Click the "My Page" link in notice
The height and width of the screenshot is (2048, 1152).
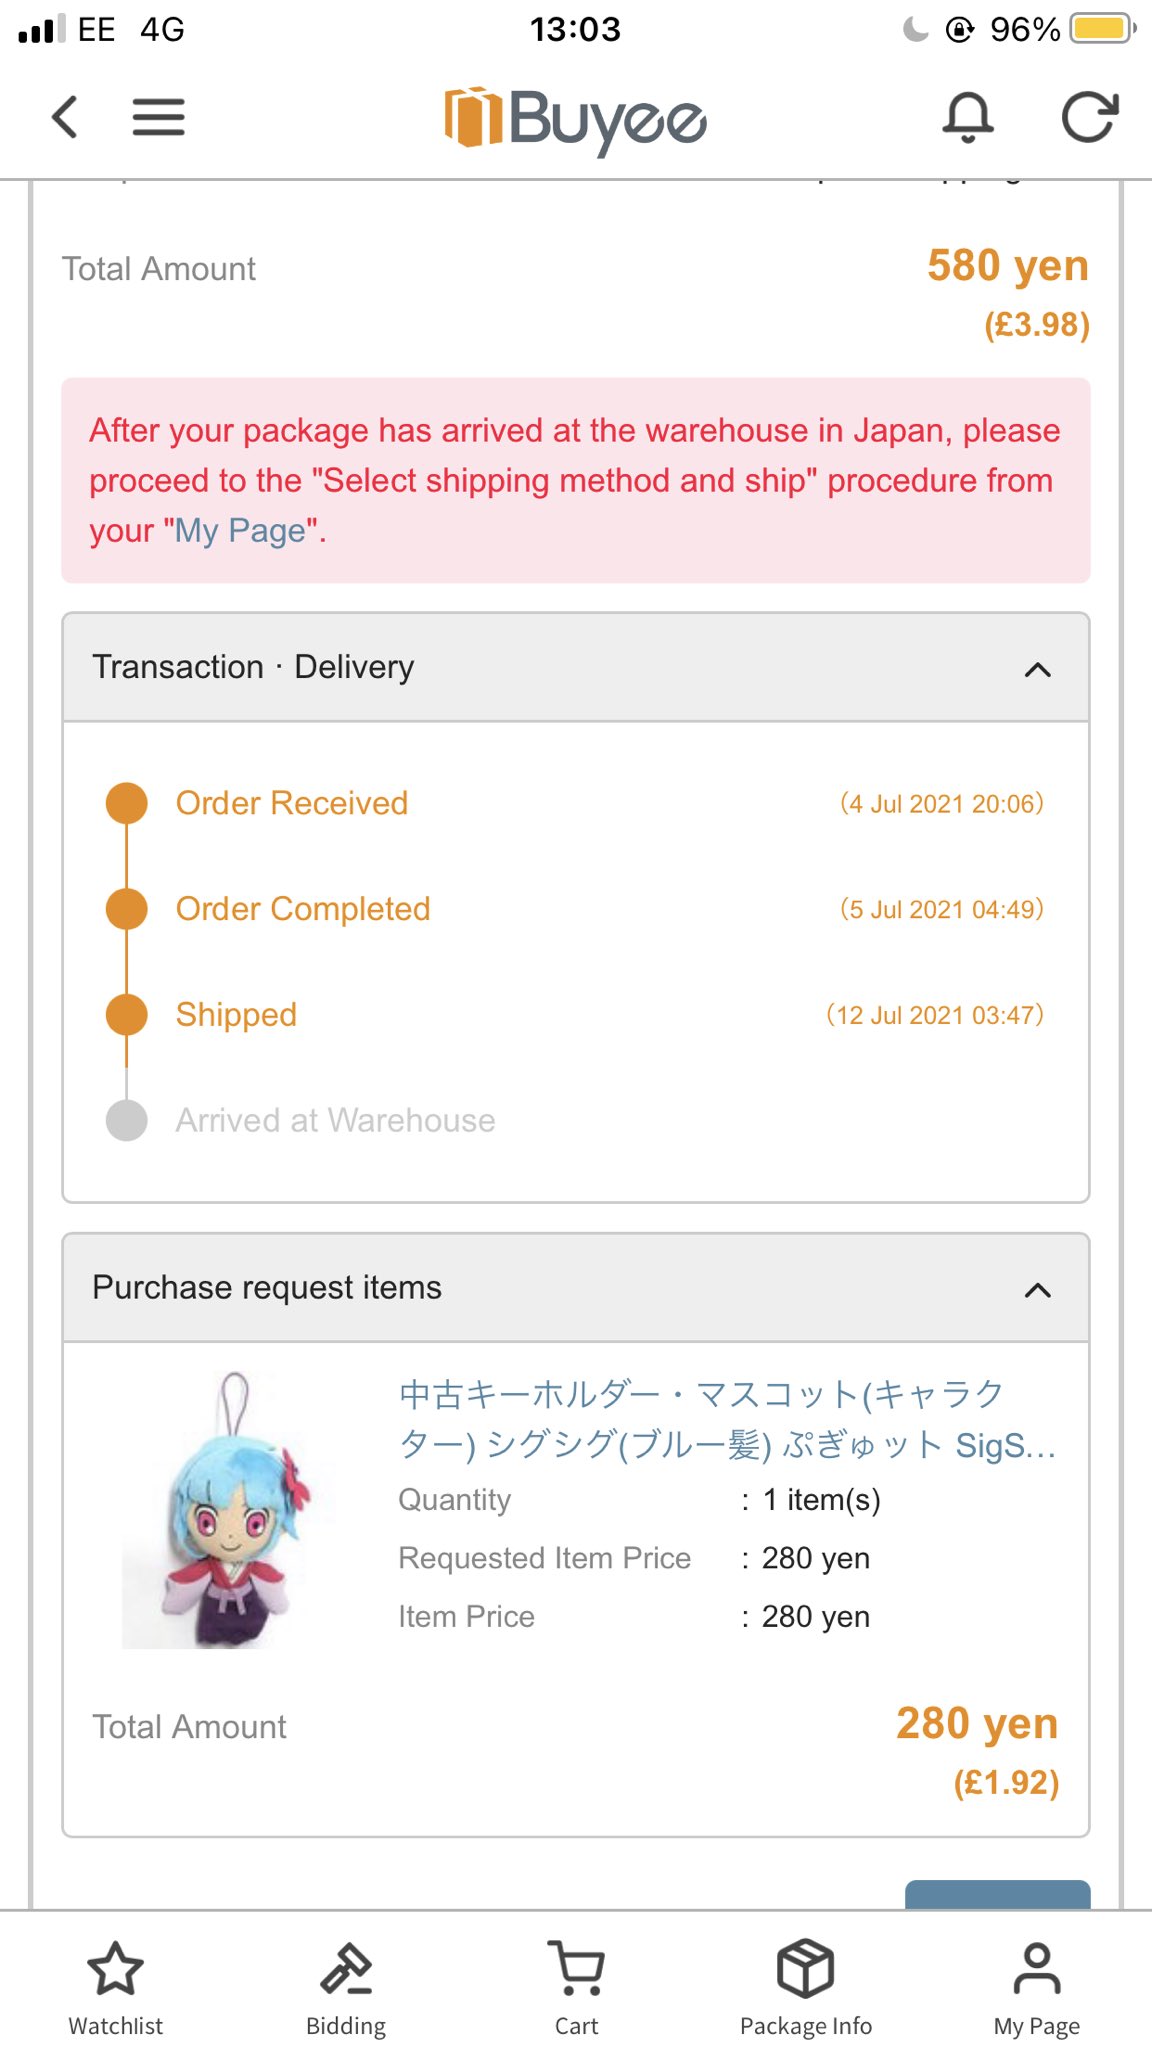click(240, 531)
